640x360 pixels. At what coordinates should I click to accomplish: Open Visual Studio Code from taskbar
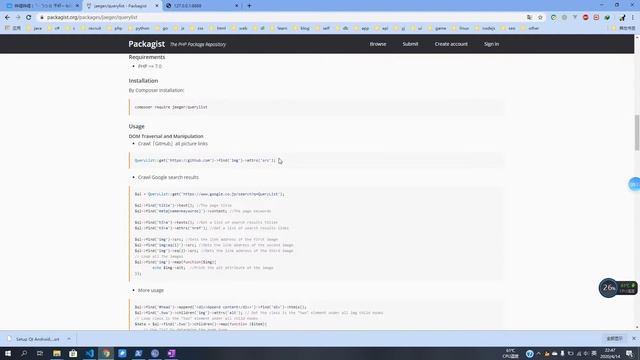pyautogui.click(x=90, y=353)
